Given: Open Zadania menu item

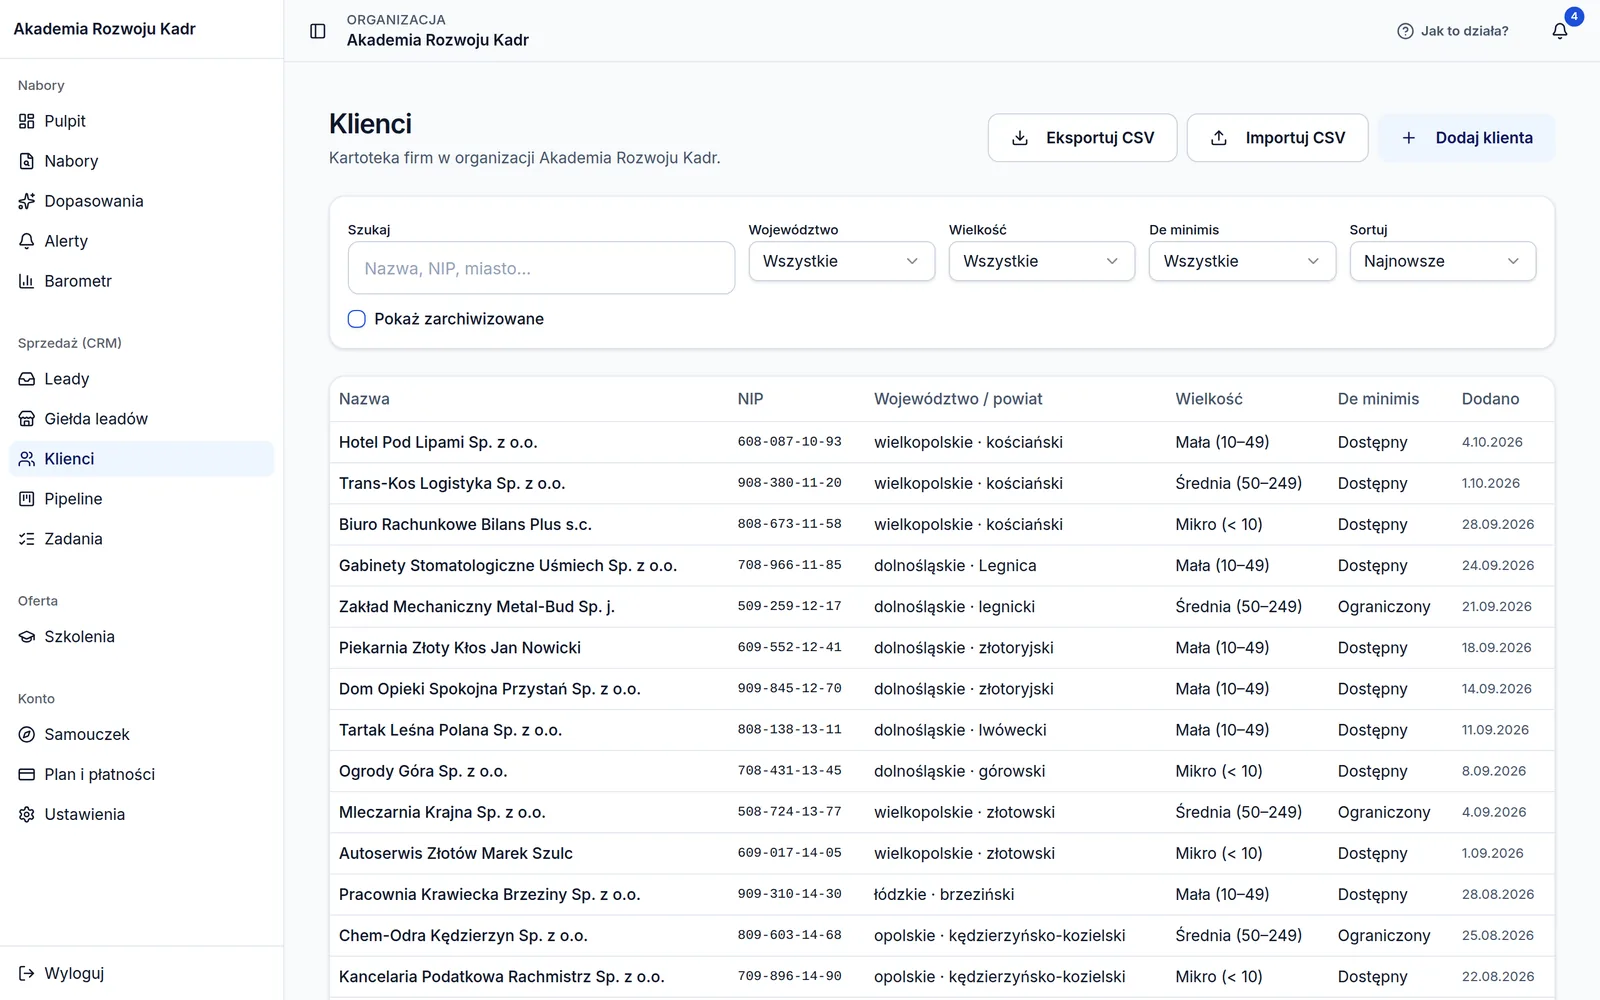Looking at the screenshot, I should coord(141,539).
